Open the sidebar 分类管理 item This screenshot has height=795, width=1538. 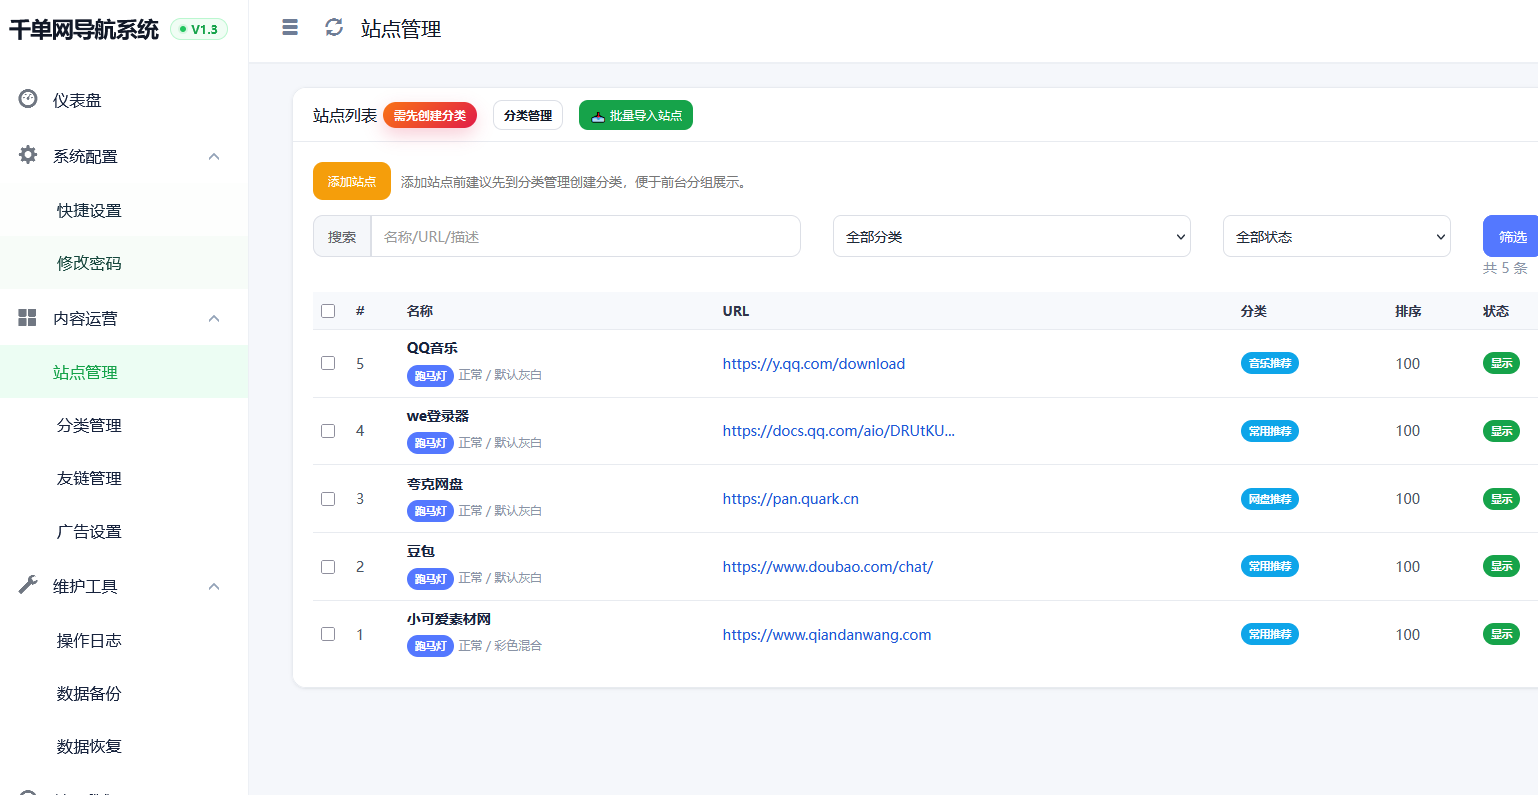point(124,425)
